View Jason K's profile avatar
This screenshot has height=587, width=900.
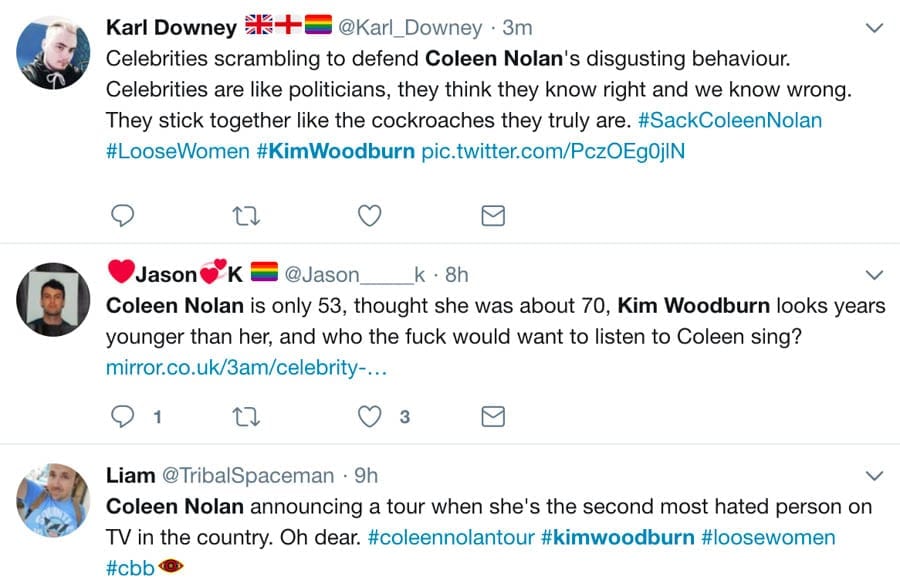coord(54,299)
